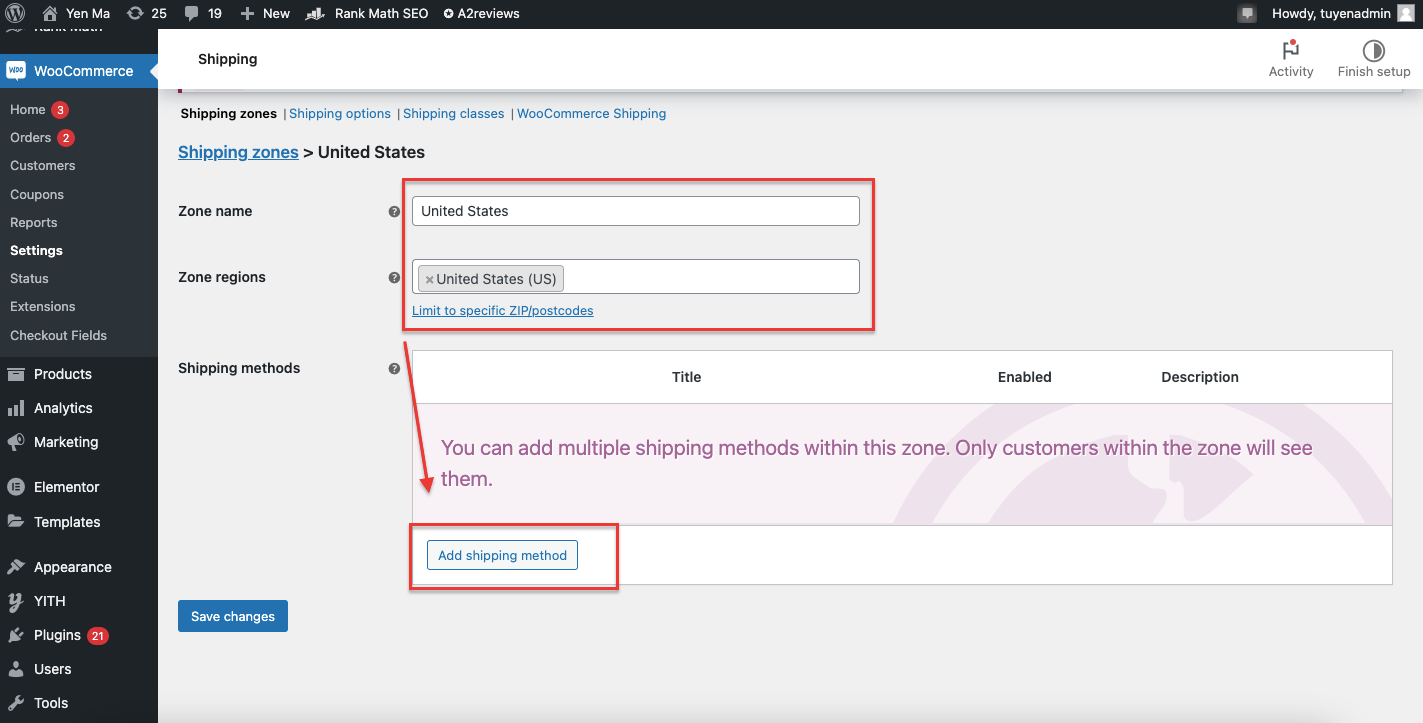Click the YITH sidebar icon
Viewport: 1423px width, 723px height.
pos(16,601)
